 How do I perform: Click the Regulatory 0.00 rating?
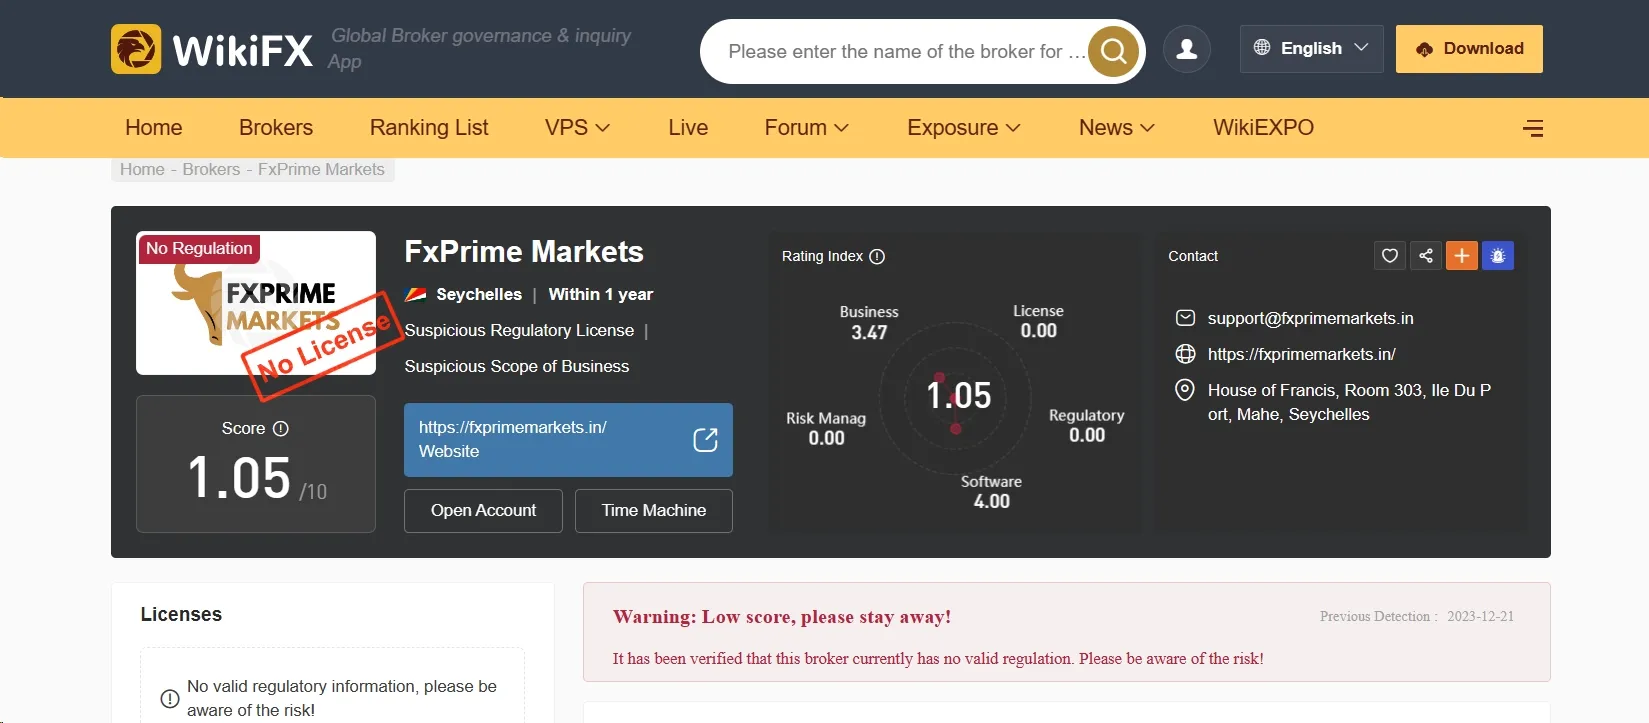point(1087,425)
